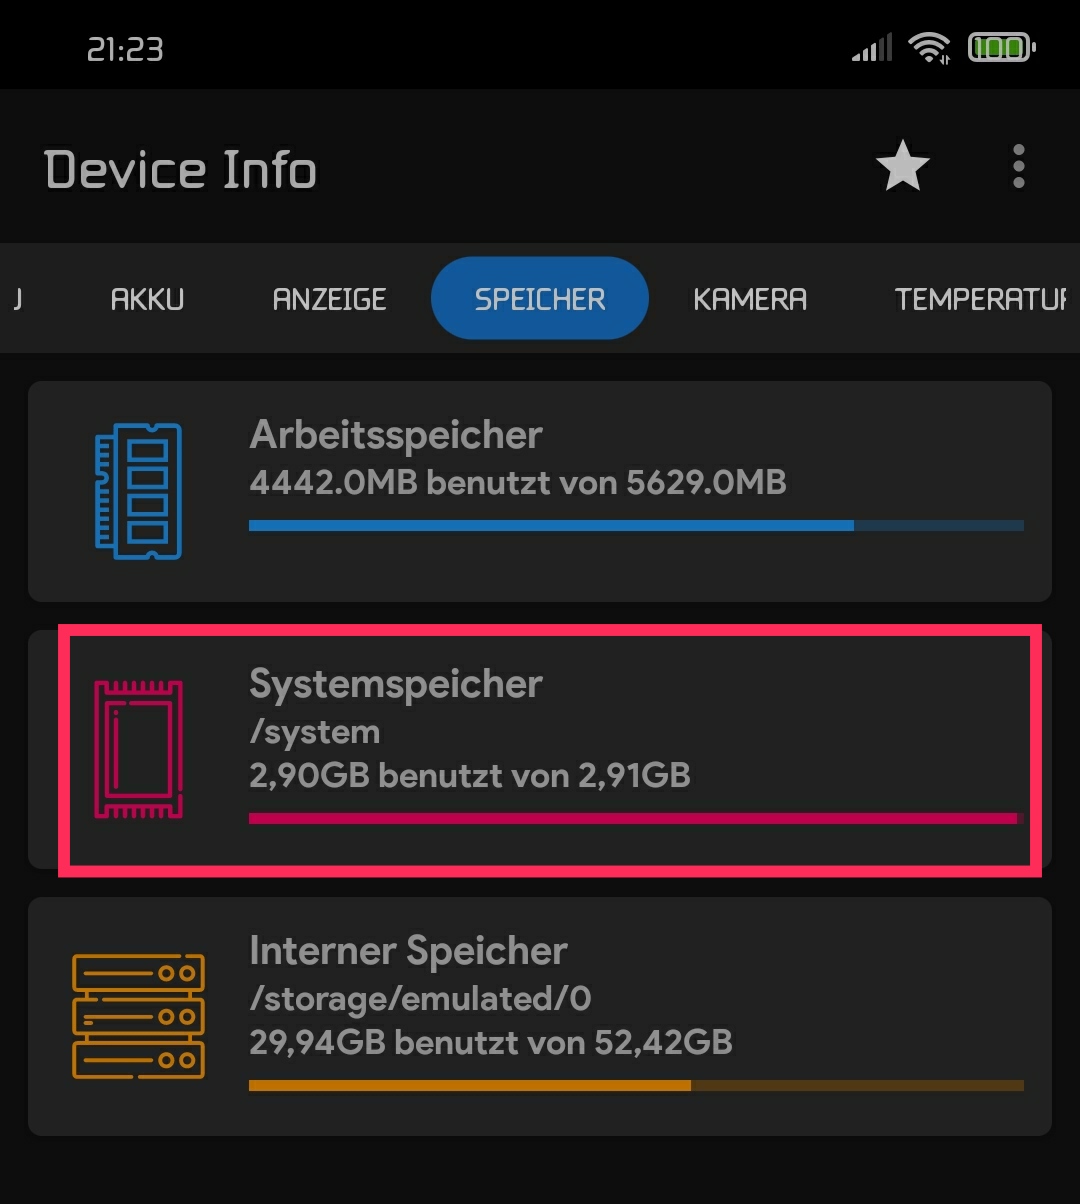Tap the Wi-Fi status icon

pos(929,47)
